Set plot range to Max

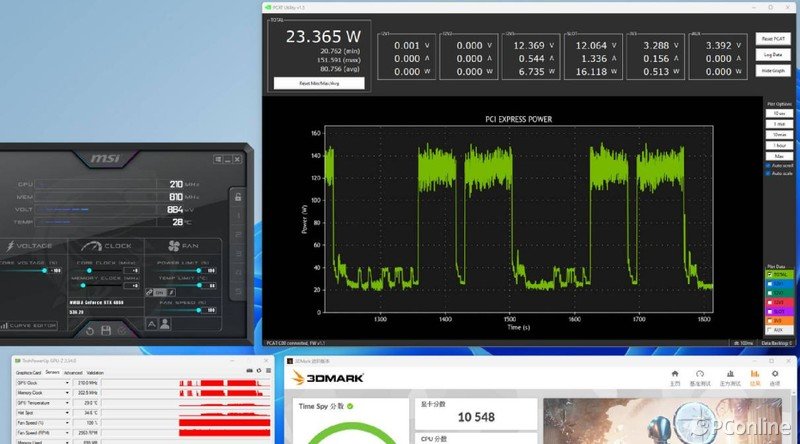(x=779, y=156)
